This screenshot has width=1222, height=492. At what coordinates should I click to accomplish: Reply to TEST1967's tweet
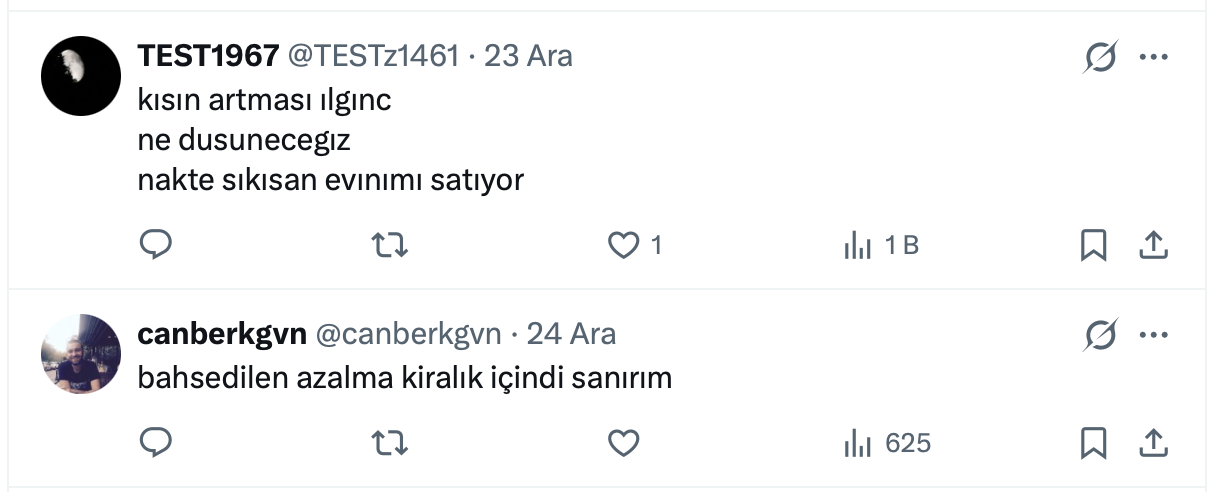155,245
